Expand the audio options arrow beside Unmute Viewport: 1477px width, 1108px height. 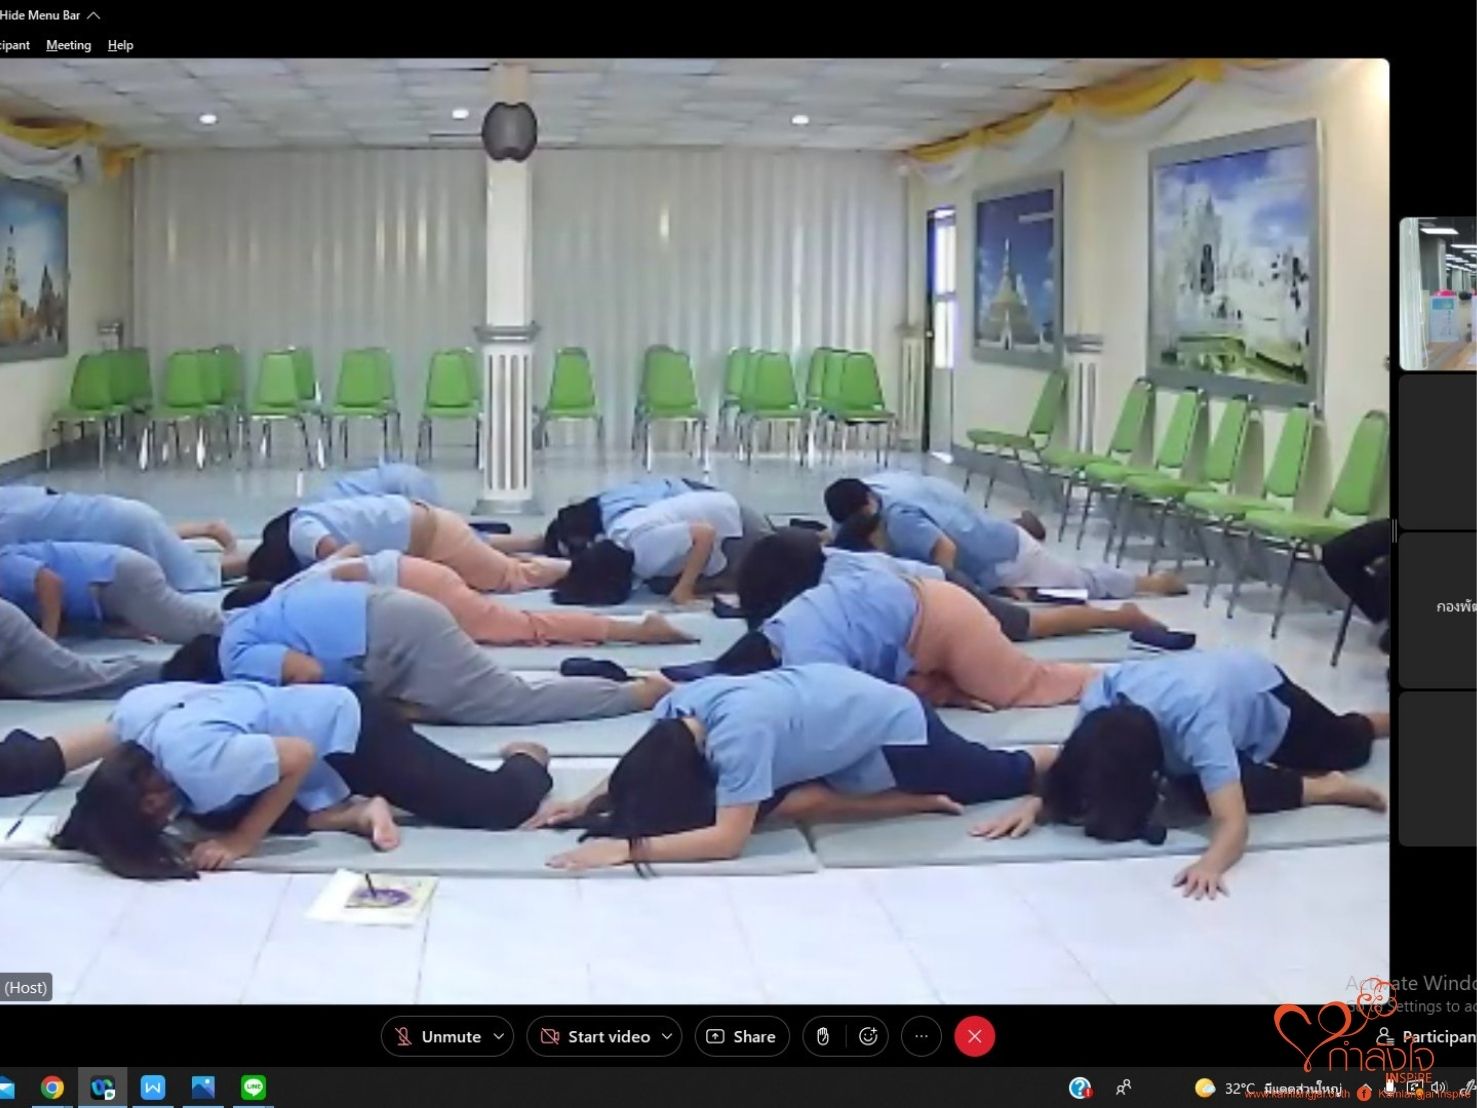click(x=499, y=1037)
